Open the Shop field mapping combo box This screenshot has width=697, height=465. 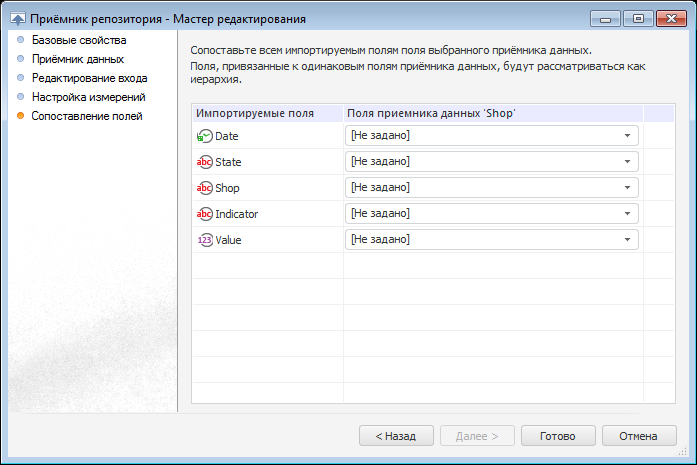(x=627, y=187)
